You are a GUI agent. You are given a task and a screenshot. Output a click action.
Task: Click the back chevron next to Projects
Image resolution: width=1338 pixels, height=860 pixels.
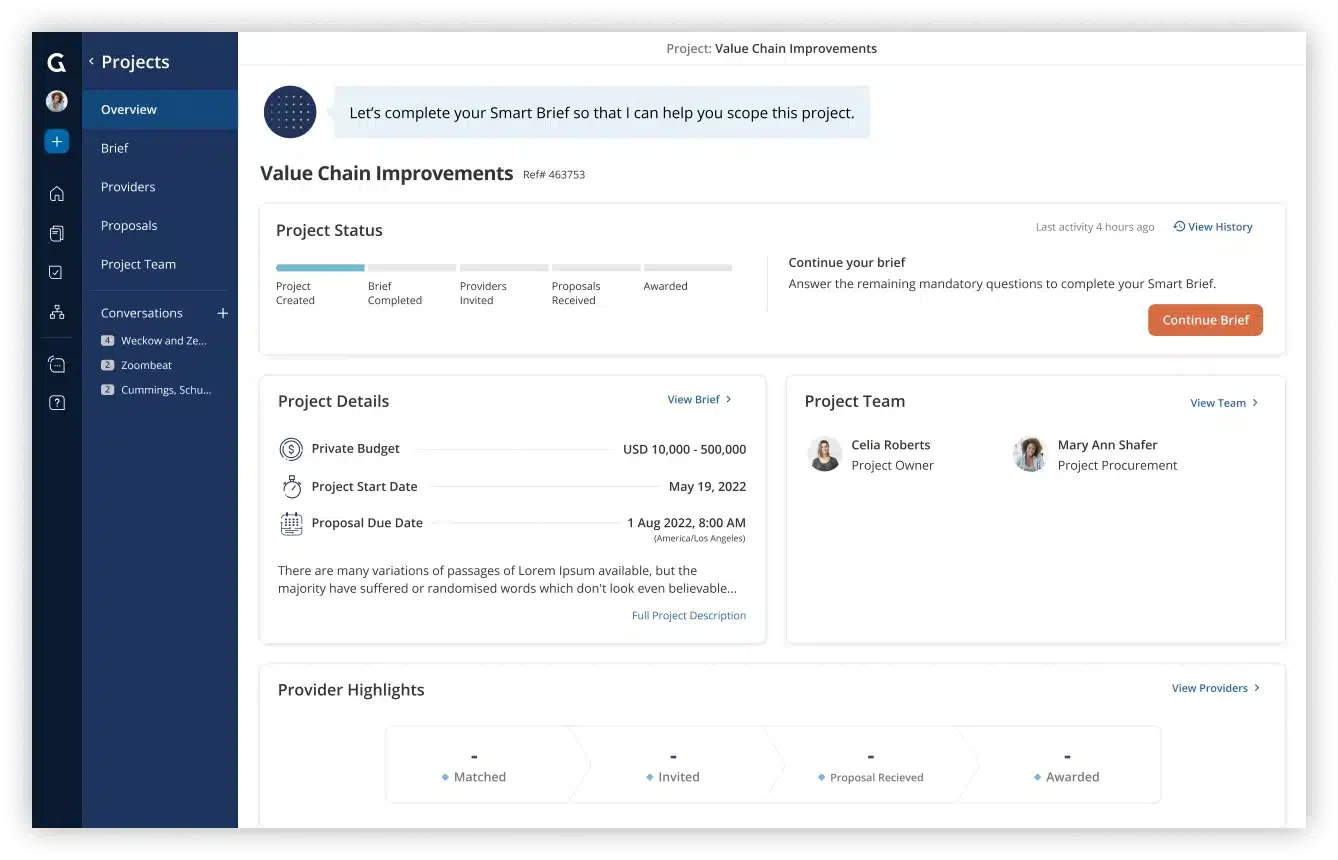[91, 62]
